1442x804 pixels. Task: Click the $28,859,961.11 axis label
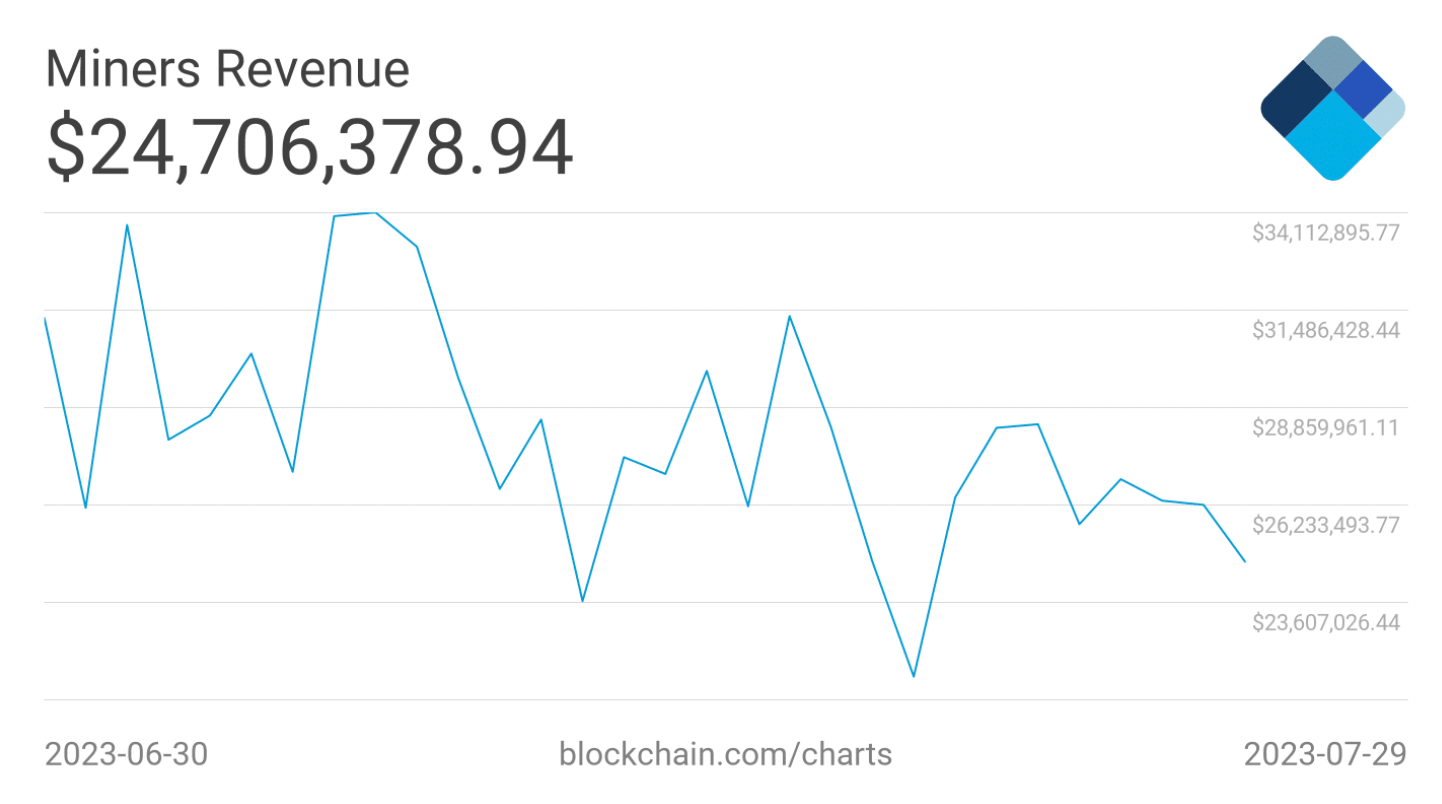coord(1325,427)
